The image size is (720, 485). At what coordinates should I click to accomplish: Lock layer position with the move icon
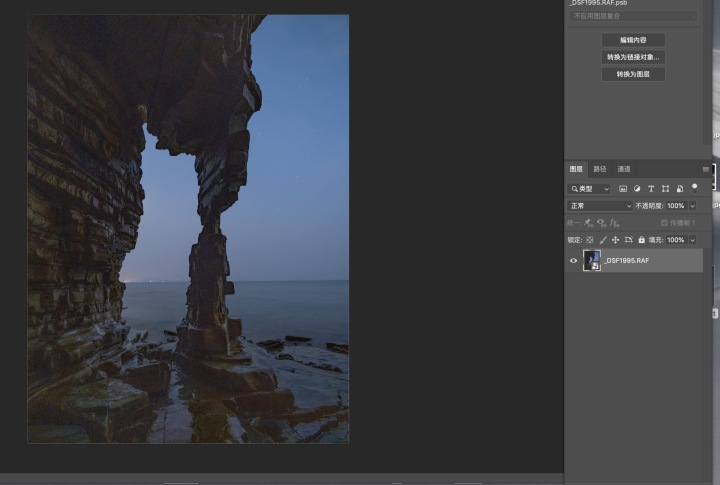(615, 240)
